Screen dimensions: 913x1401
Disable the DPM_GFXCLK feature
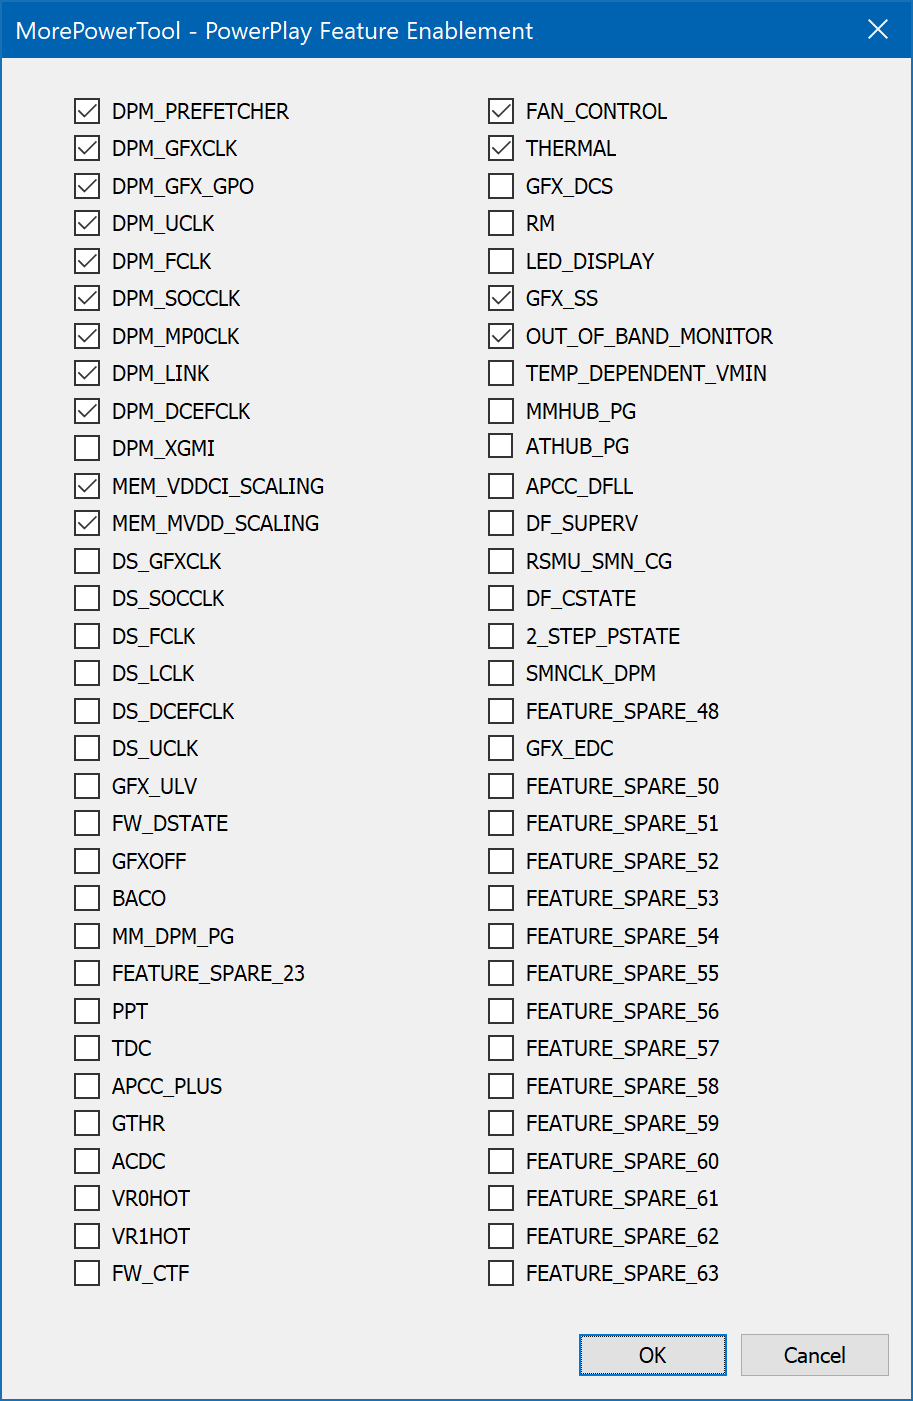[x=87, y=149]
